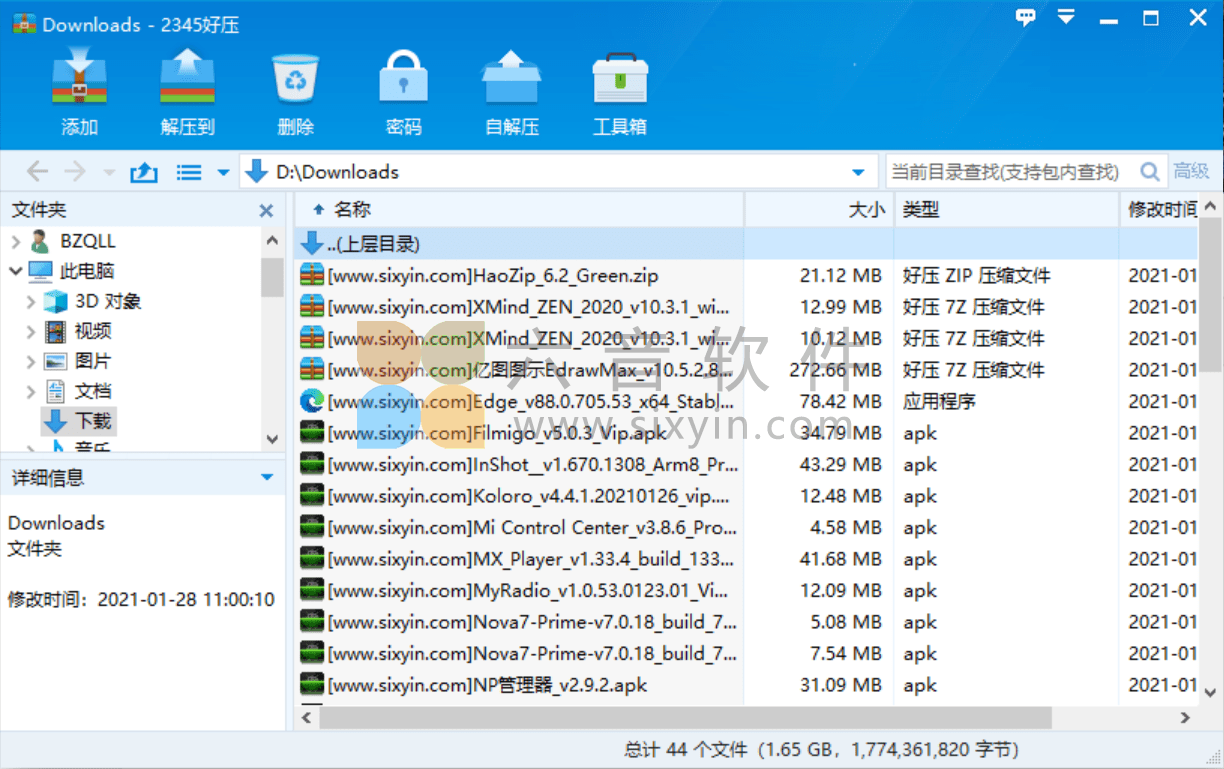The width and height of the screenshot is (1224, 769).
Task: Click the 高级 search button
Action: [1192, 170]
